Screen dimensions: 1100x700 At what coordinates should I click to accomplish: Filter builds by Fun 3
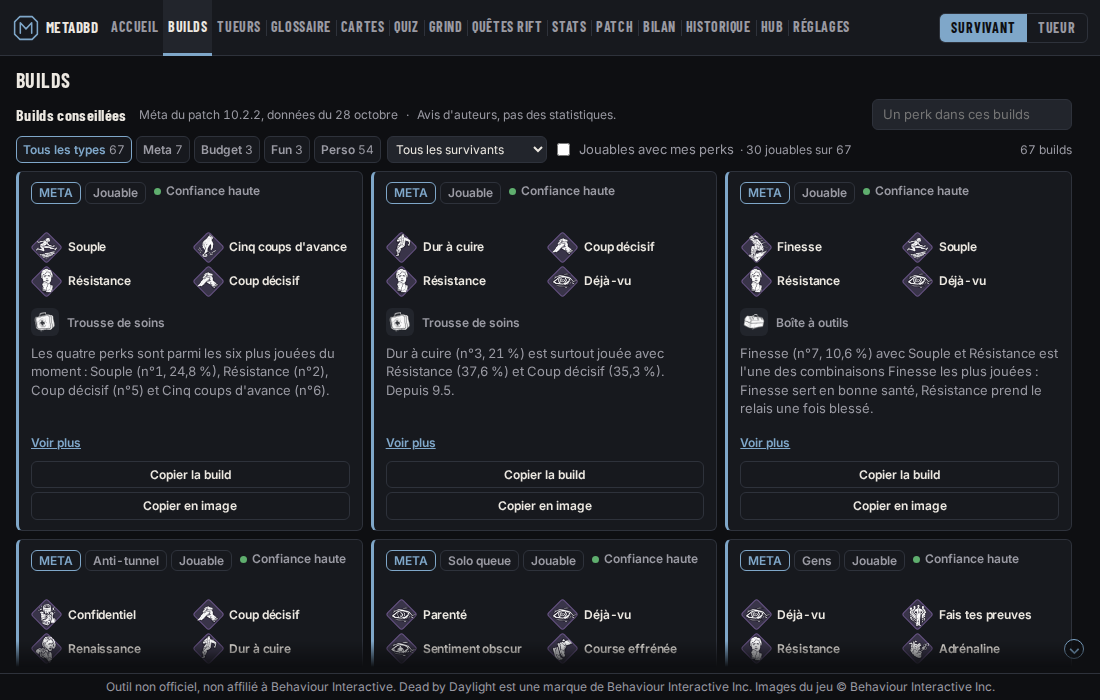287,149
